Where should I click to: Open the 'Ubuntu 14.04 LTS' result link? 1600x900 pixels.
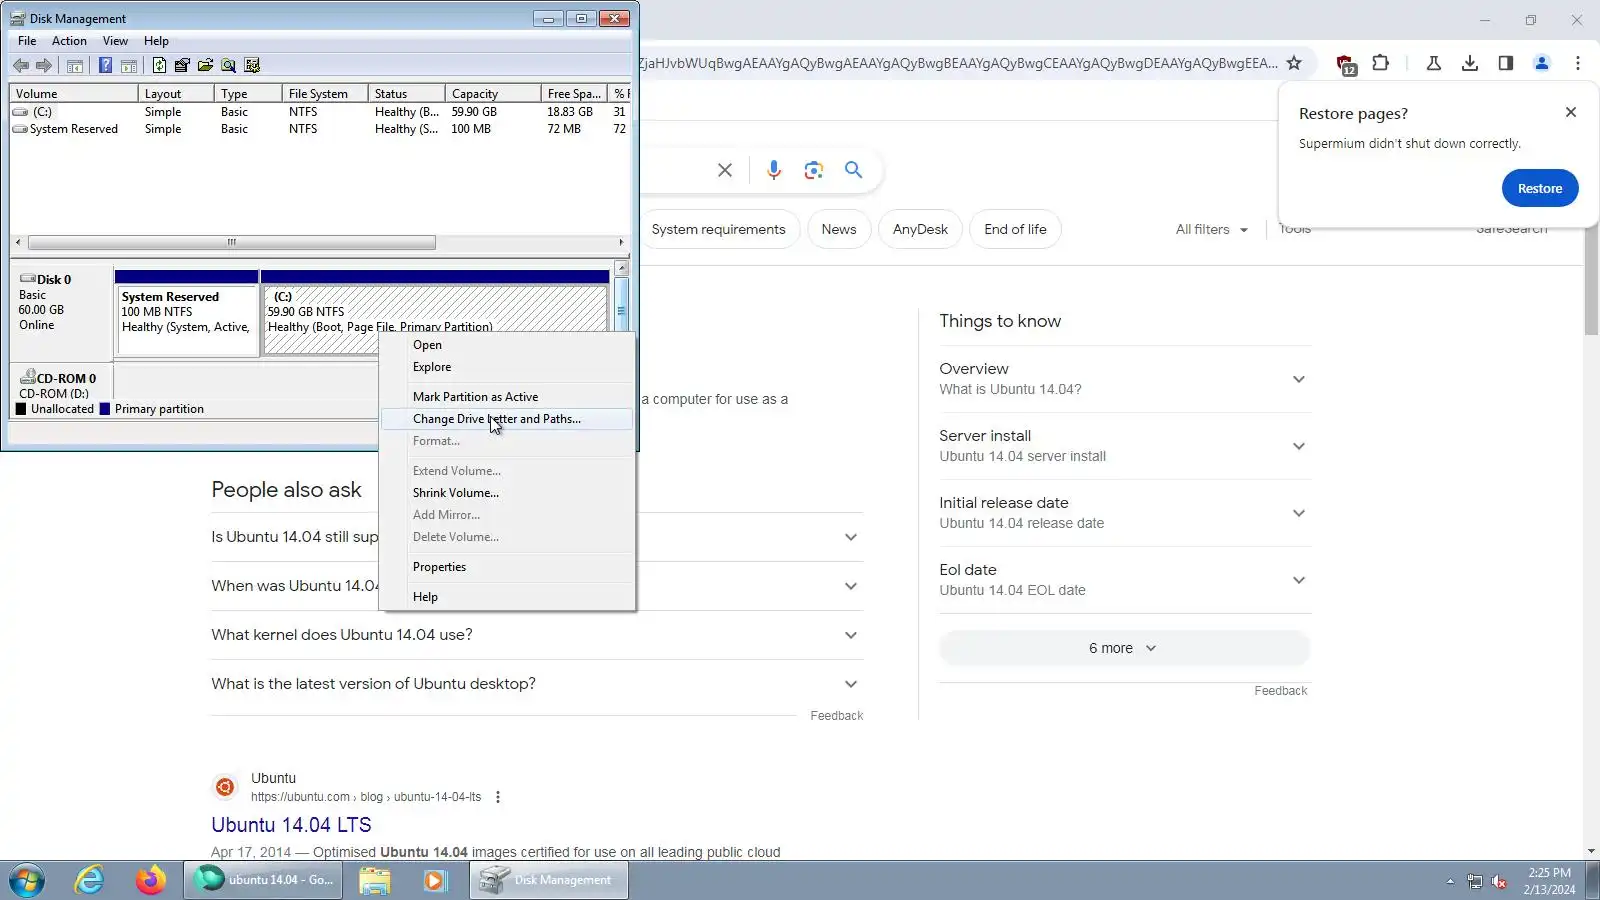point(291,825)
